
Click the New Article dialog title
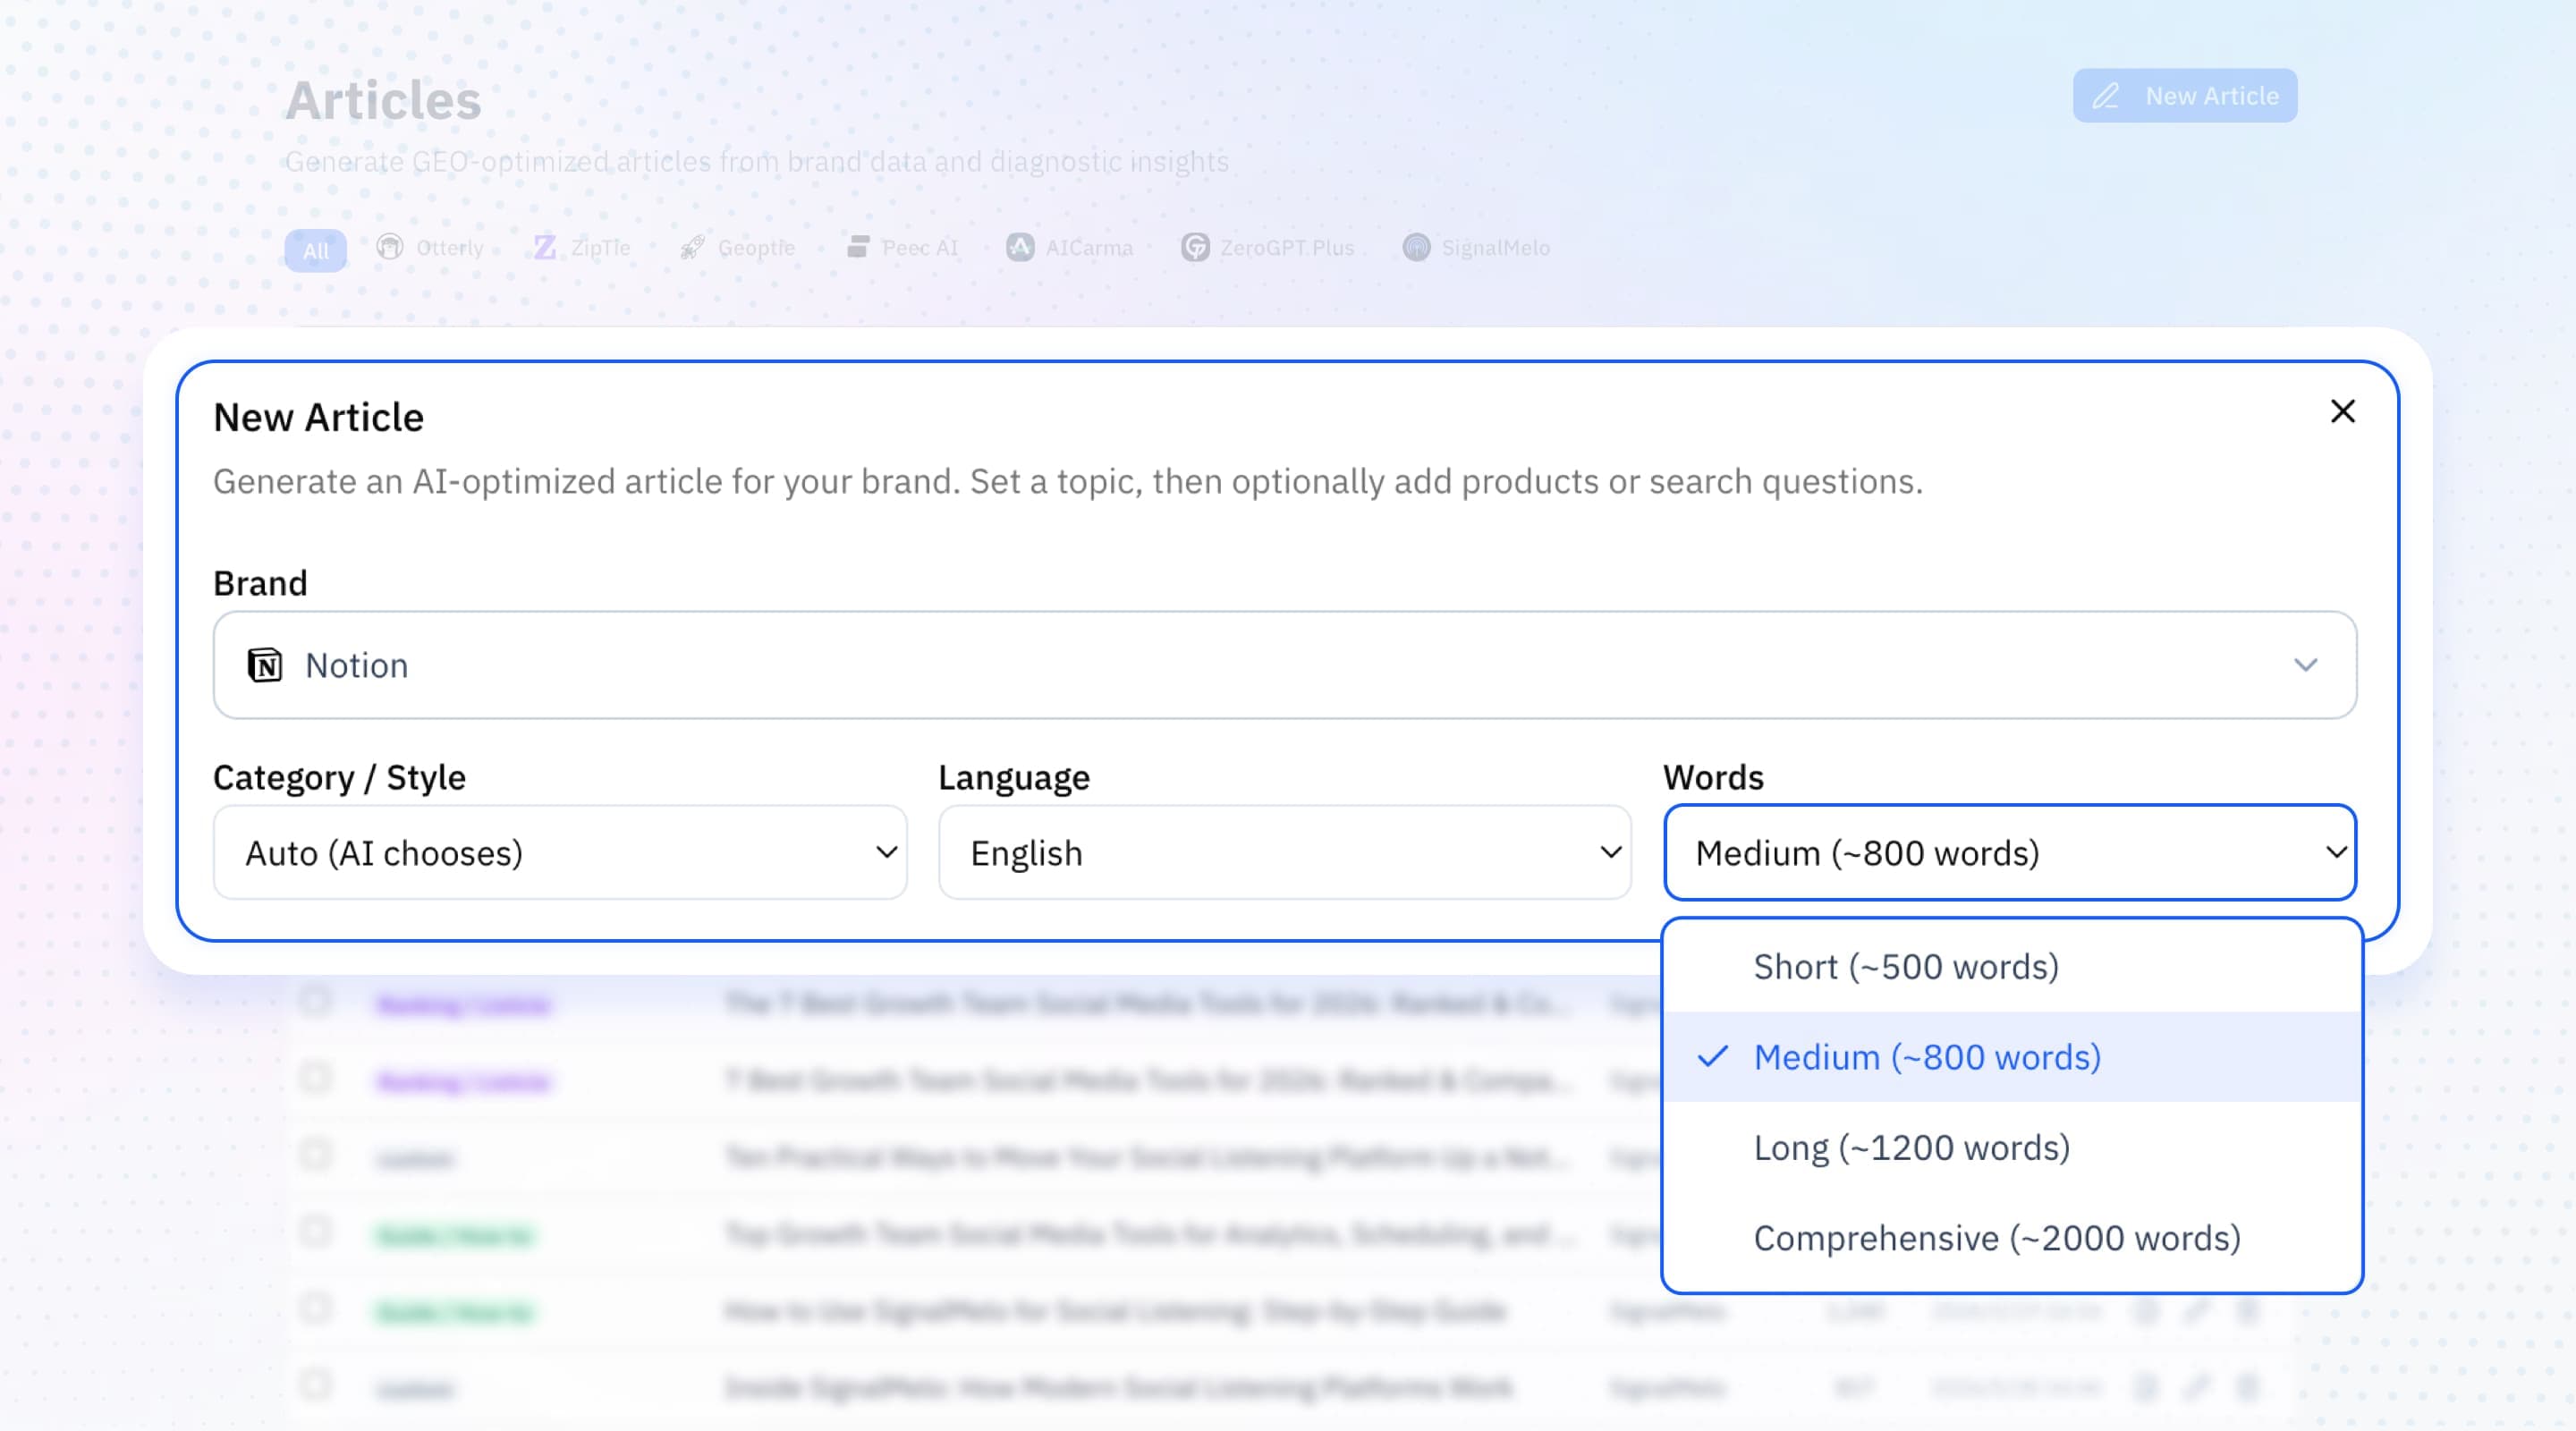pyautogui.click(x=319, y=417)
